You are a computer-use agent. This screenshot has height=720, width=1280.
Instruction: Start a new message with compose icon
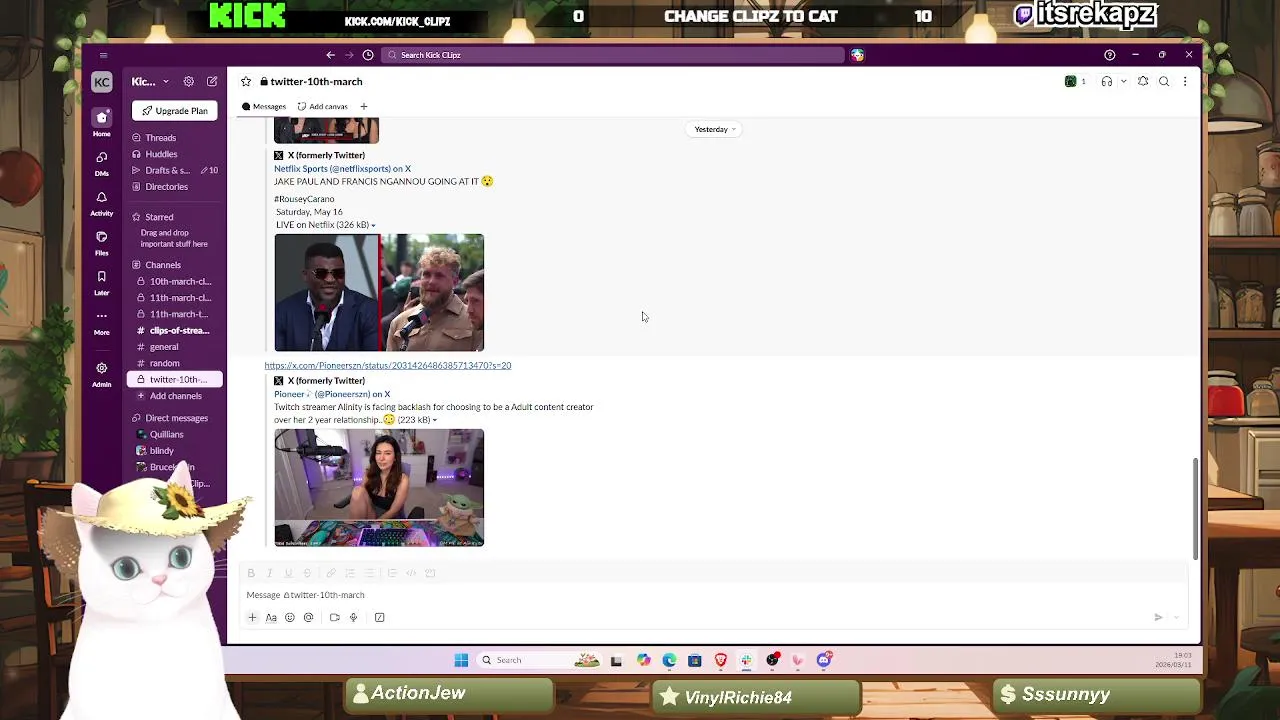212,82
